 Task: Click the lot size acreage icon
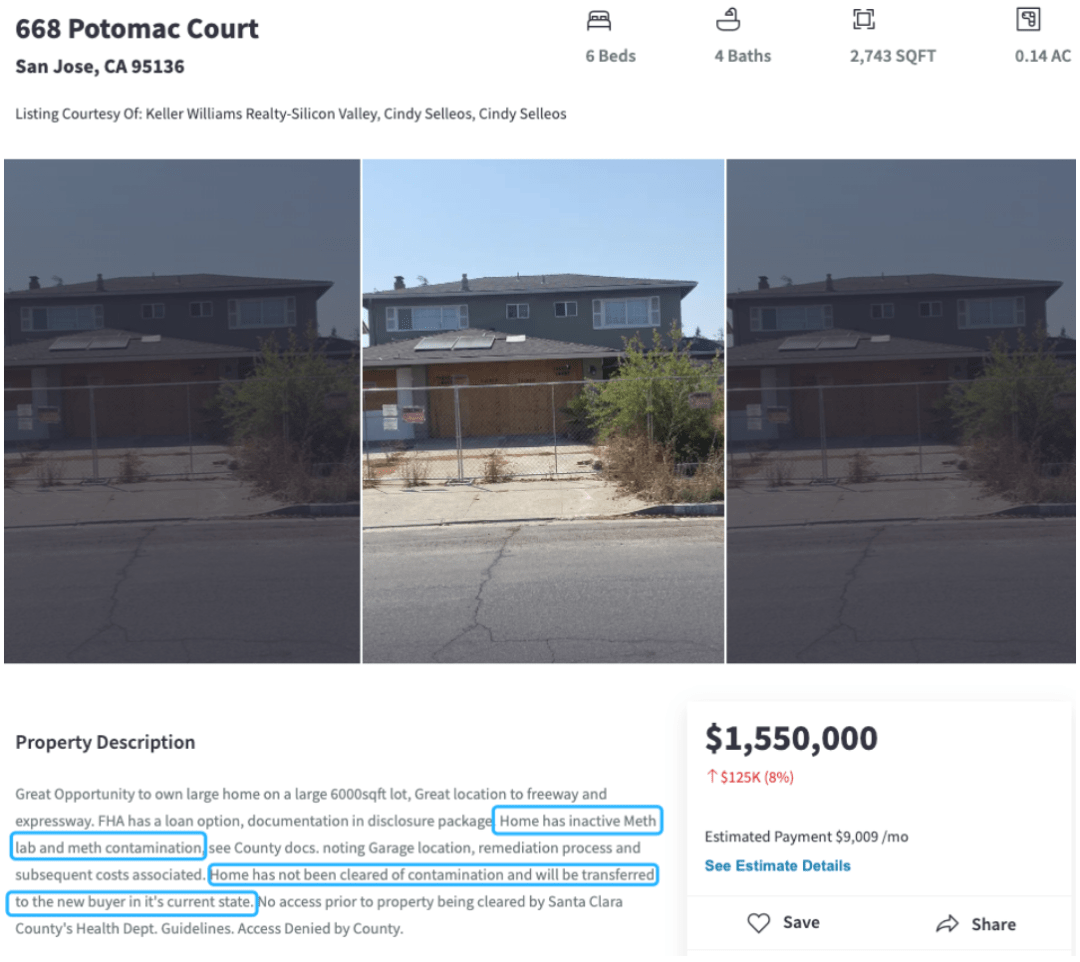tap(1028, 20)
